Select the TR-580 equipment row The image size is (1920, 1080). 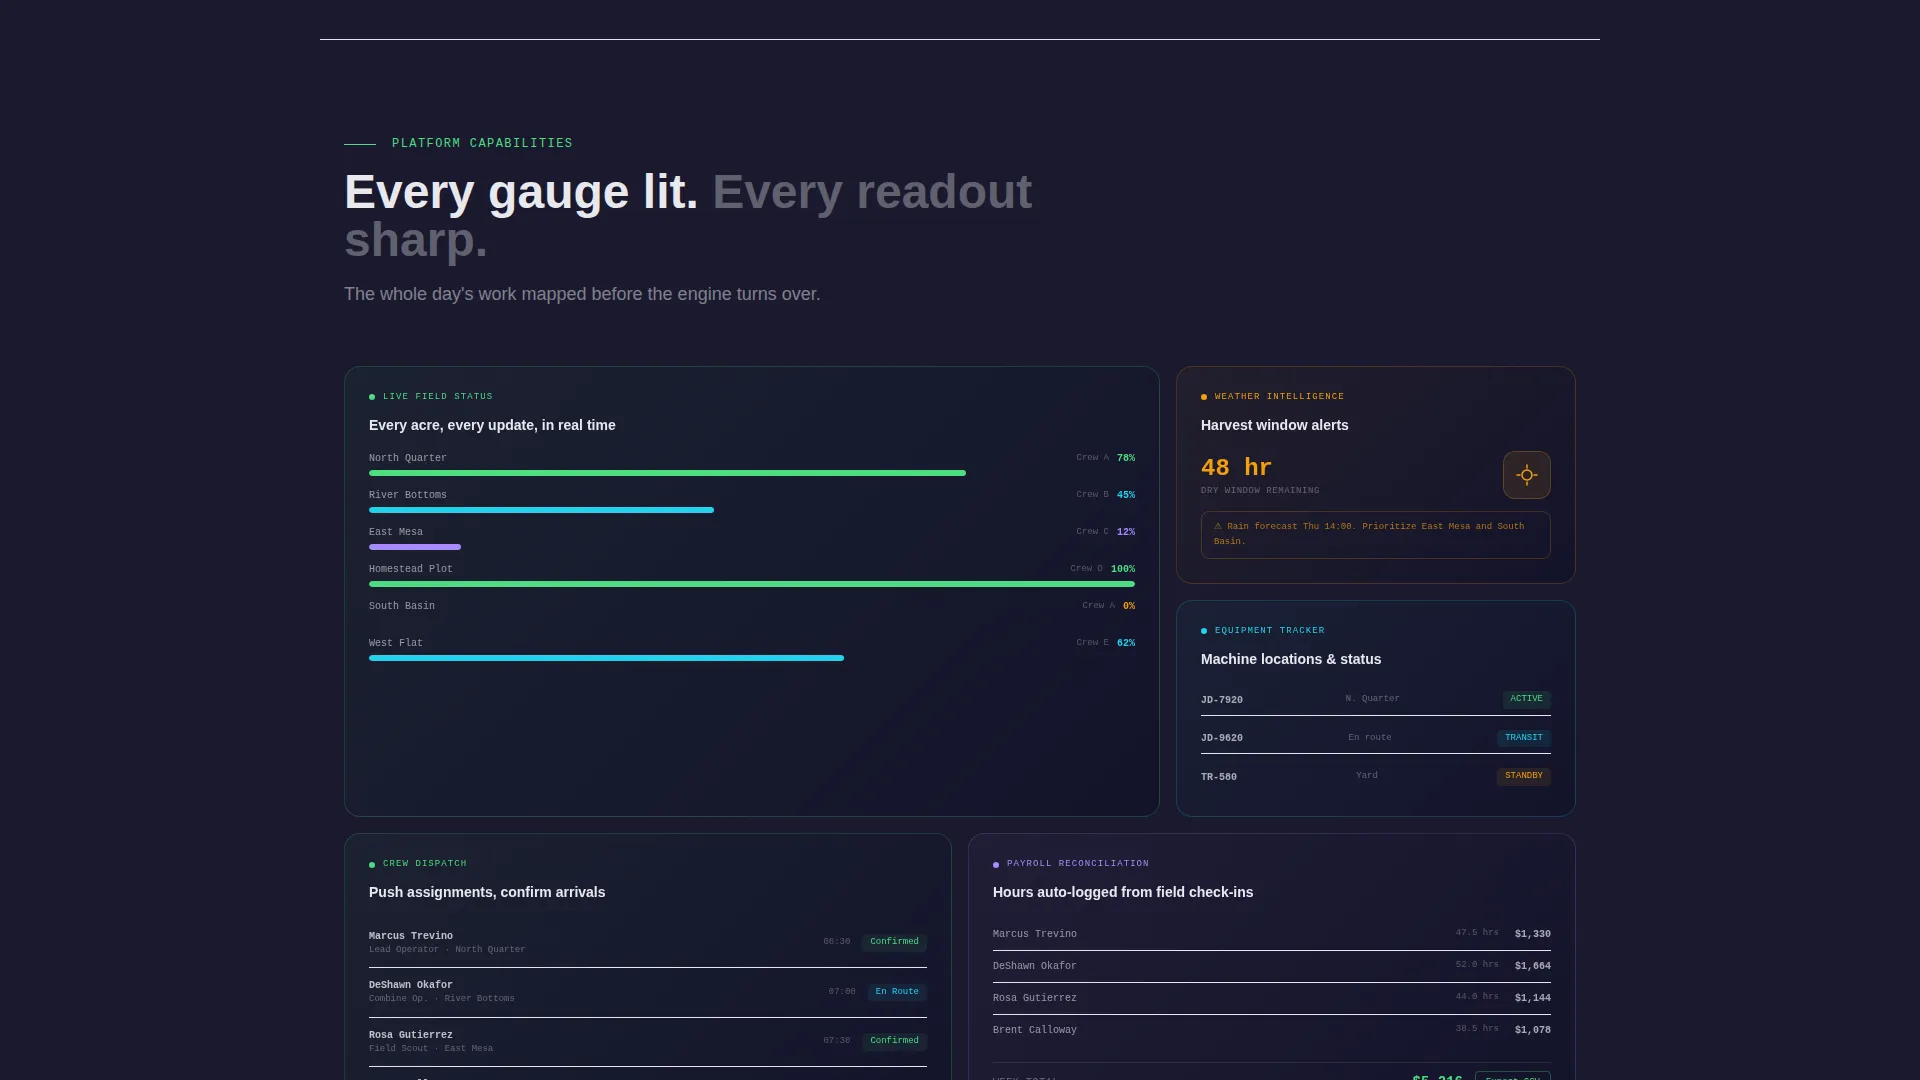(1375, 776)
